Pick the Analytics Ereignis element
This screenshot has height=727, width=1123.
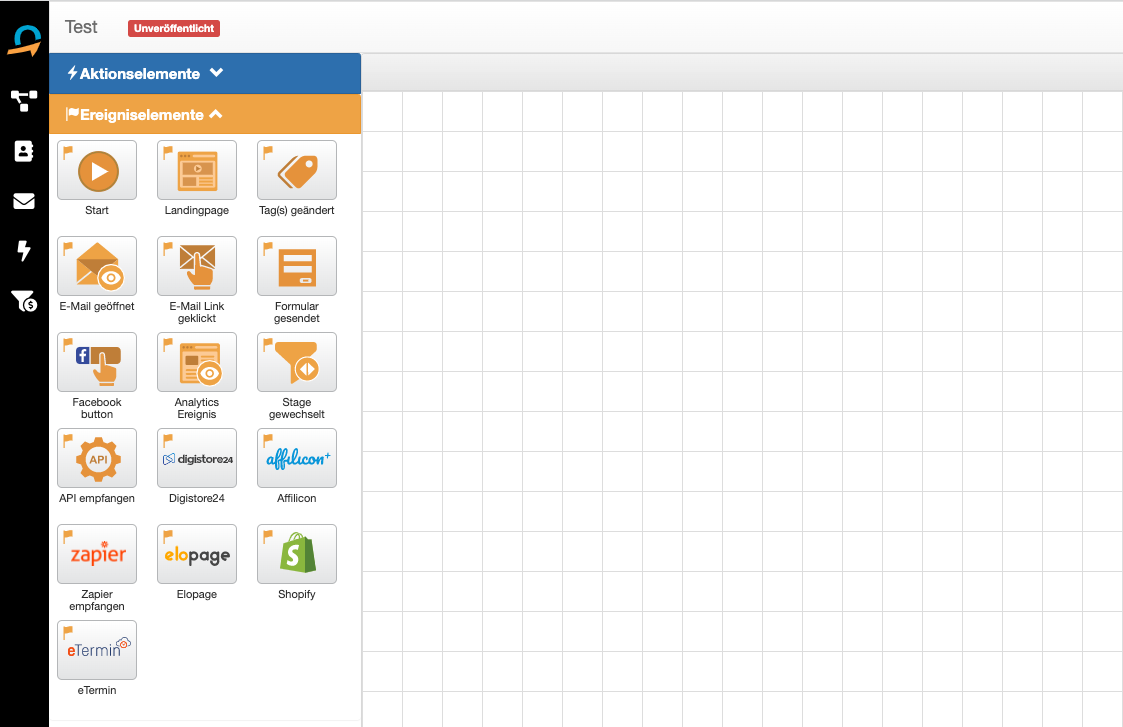click(x=197, y=362)
